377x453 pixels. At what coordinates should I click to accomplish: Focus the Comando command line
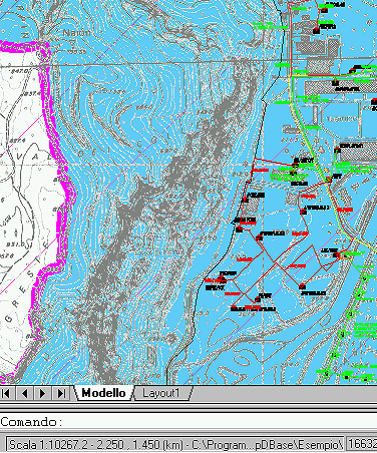(x=188, y=422)
